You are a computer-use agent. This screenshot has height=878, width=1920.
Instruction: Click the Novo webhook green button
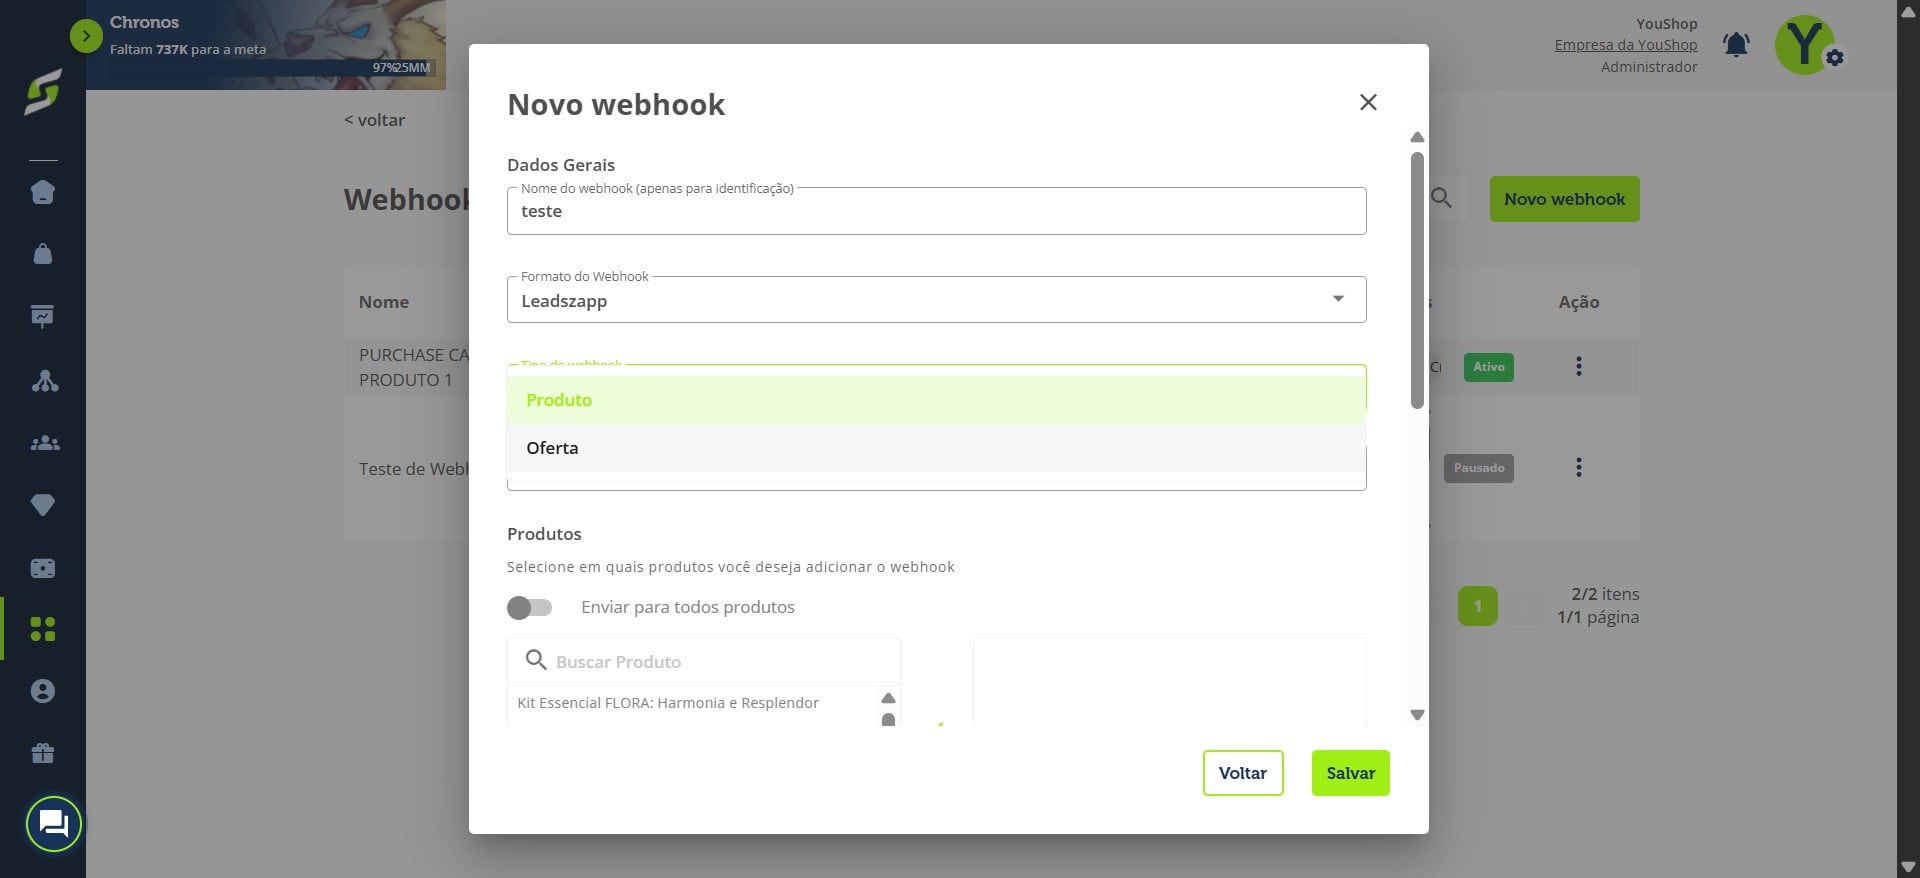coord(1564,199)
